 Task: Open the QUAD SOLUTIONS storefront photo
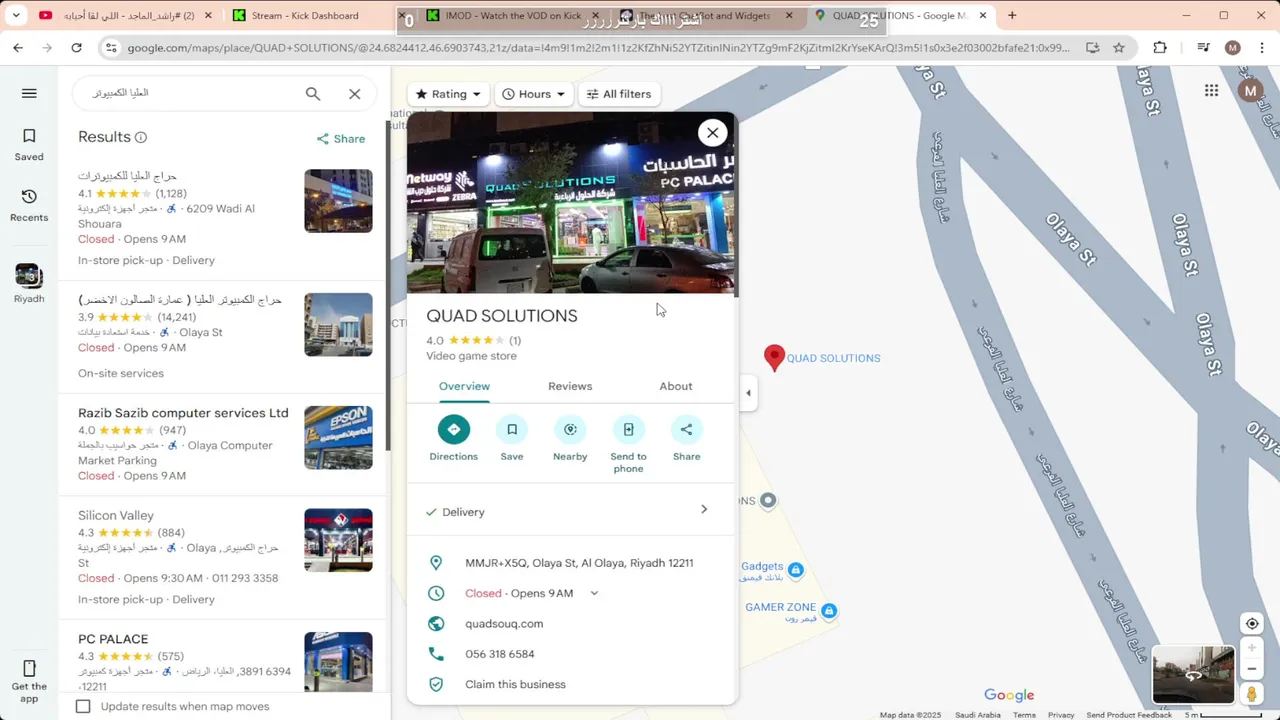tap(570, 203)
